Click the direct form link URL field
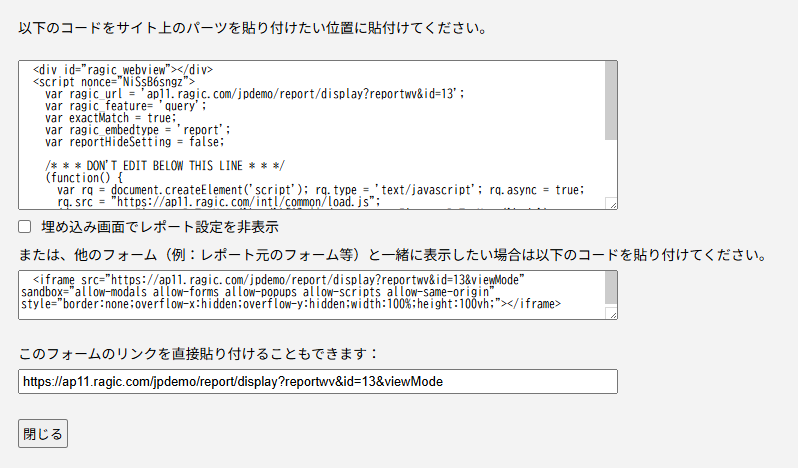Screen dimensions: 798x468 pyautogui.click(x=317, y=382)
